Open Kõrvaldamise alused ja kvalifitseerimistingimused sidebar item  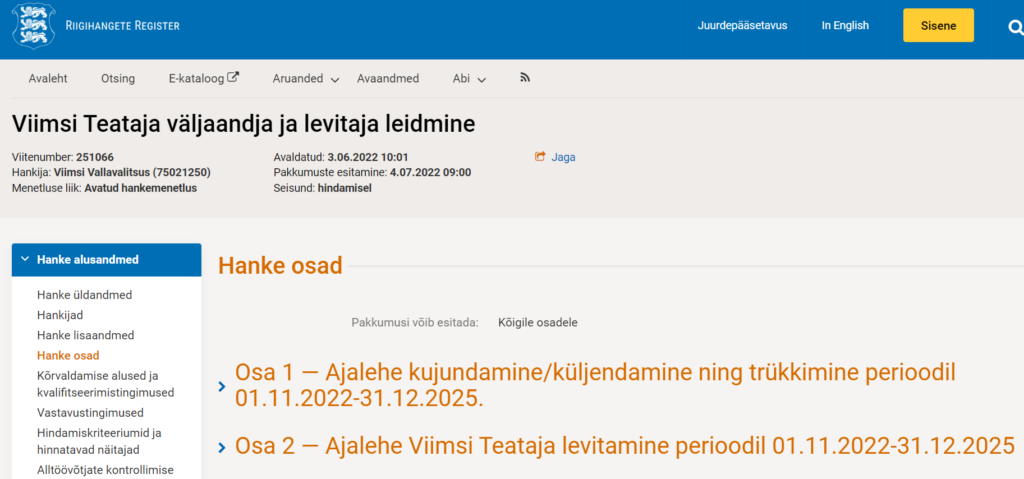click(105, 384)
